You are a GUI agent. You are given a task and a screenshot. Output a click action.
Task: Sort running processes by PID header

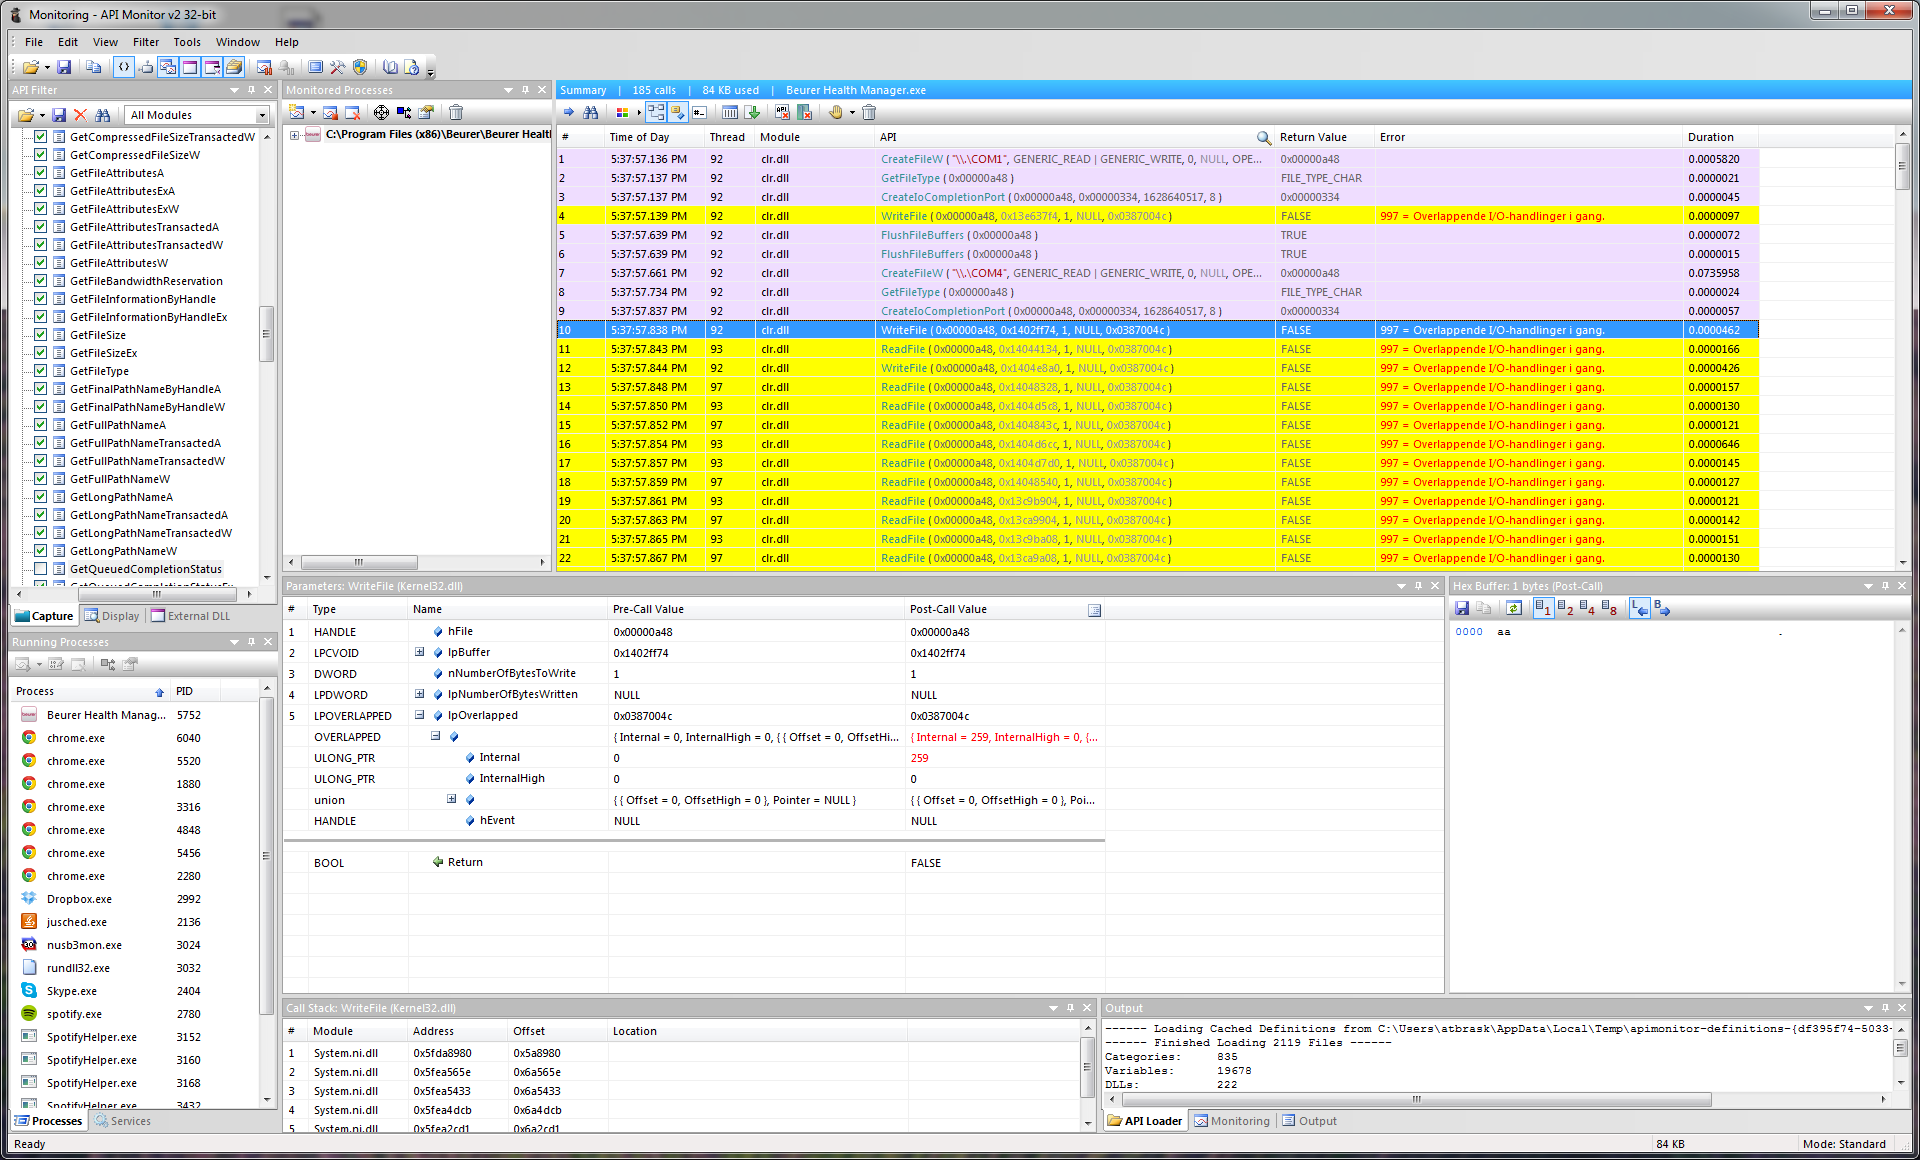pos(196,691)
